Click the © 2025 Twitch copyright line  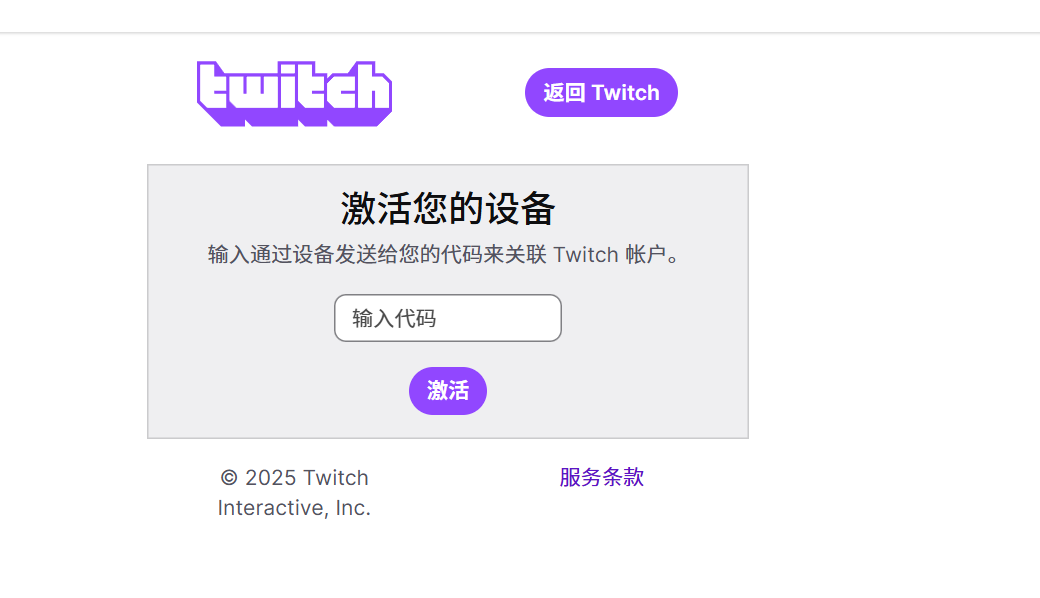(294, 477)
